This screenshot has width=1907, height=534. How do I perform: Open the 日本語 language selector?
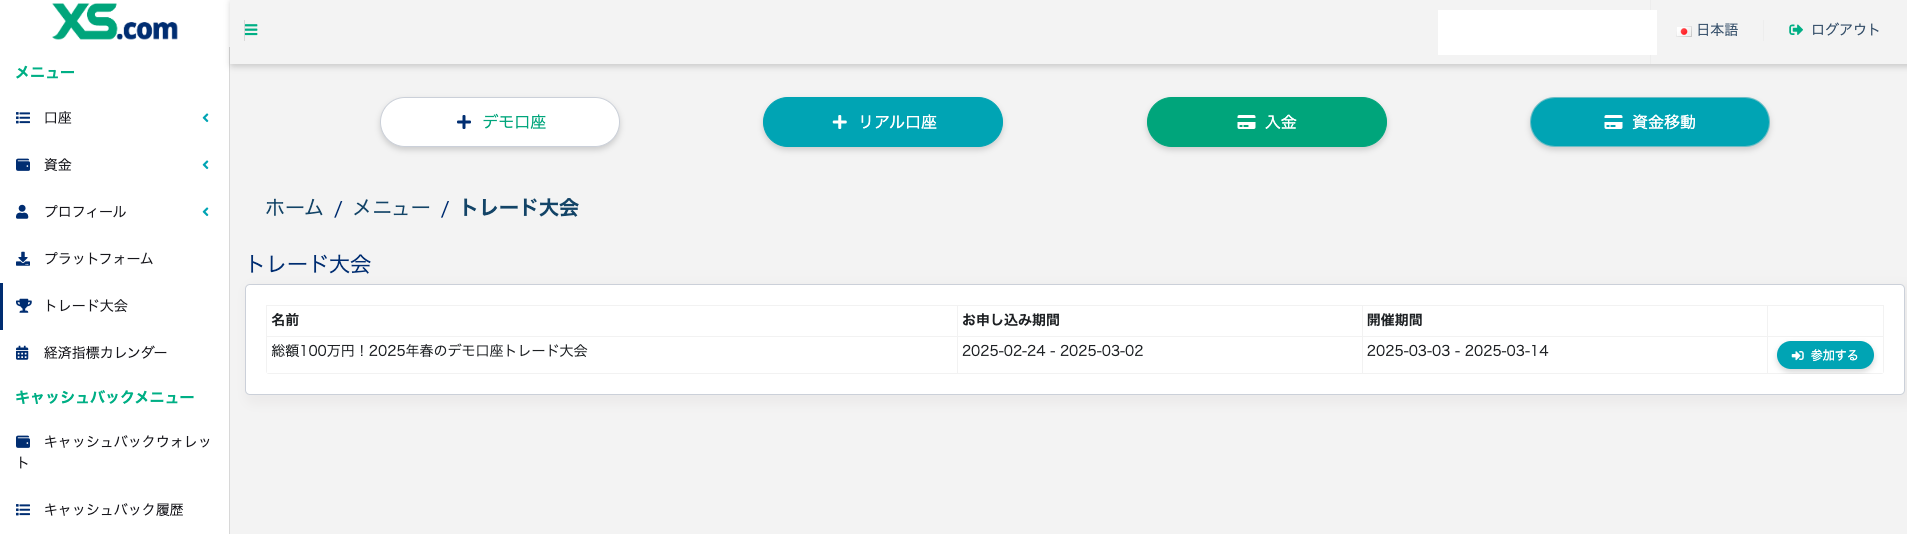pos(1717,30)
